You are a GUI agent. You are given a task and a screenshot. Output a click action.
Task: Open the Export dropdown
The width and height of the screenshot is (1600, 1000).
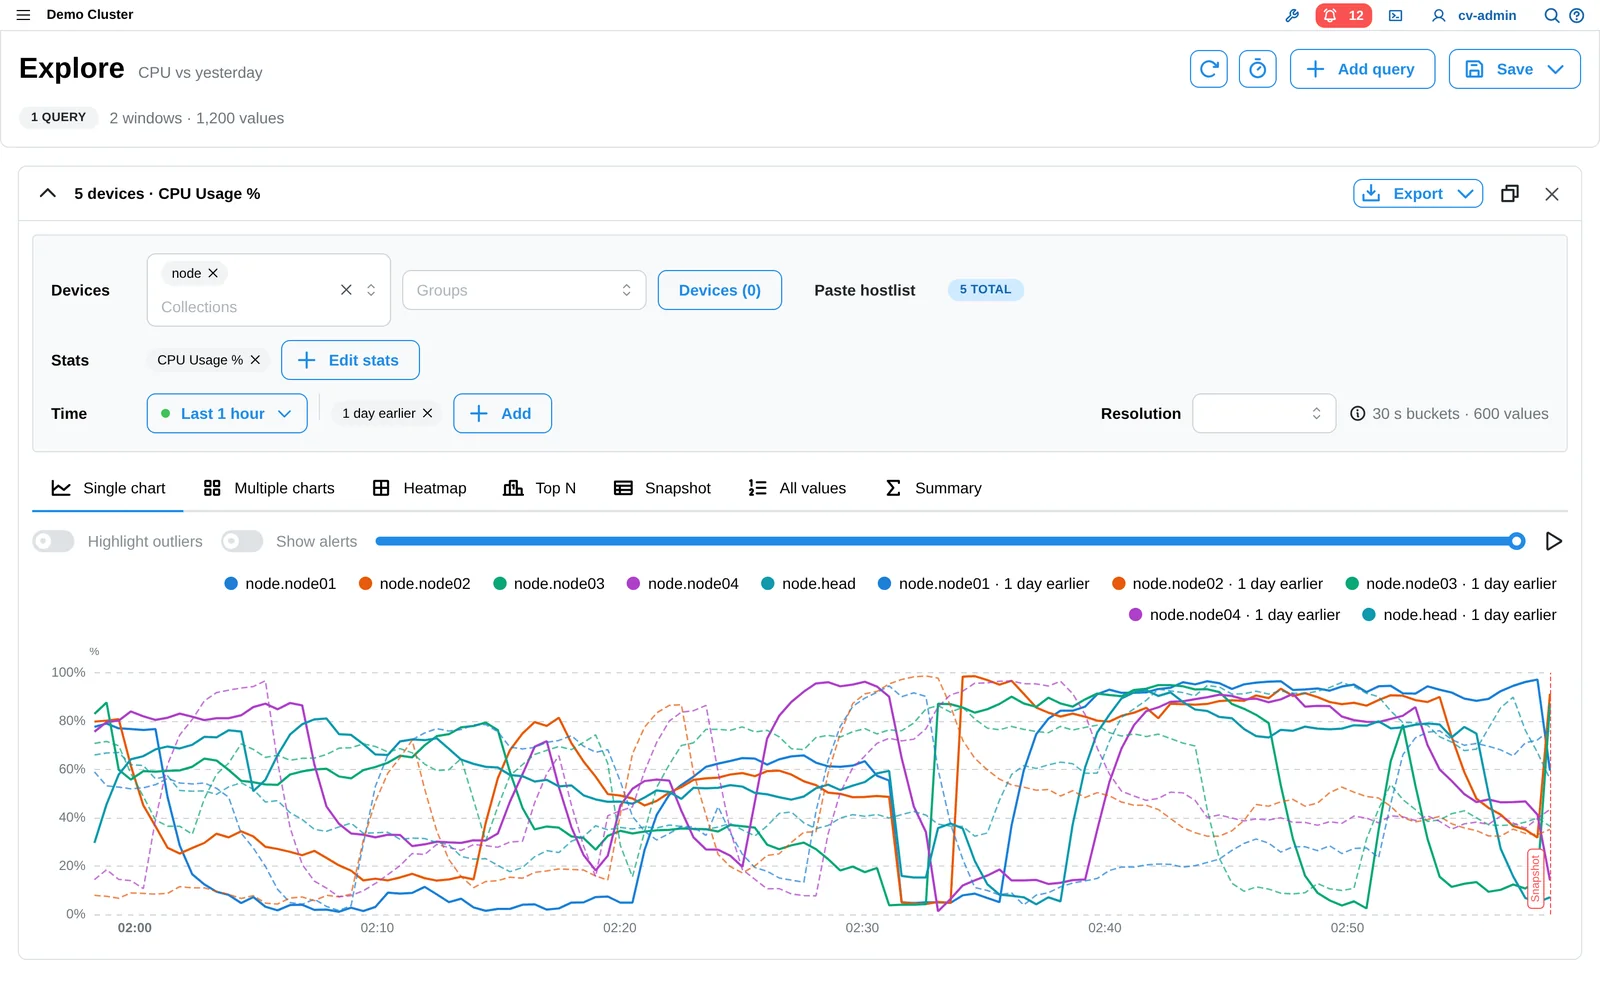[1418, 194]
